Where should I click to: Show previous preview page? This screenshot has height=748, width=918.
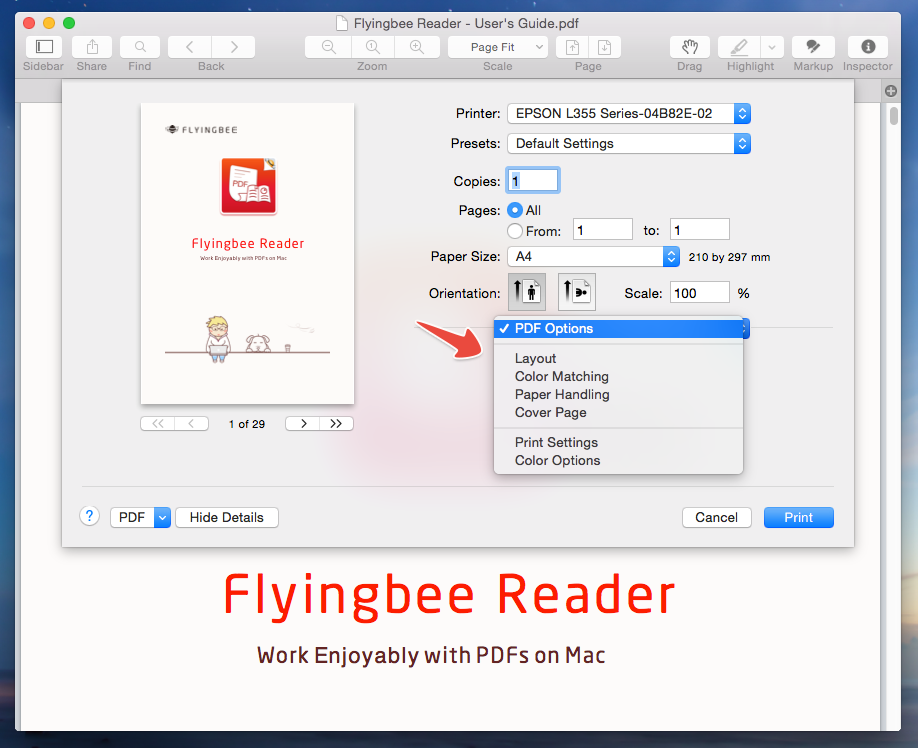tap(191, 424)
